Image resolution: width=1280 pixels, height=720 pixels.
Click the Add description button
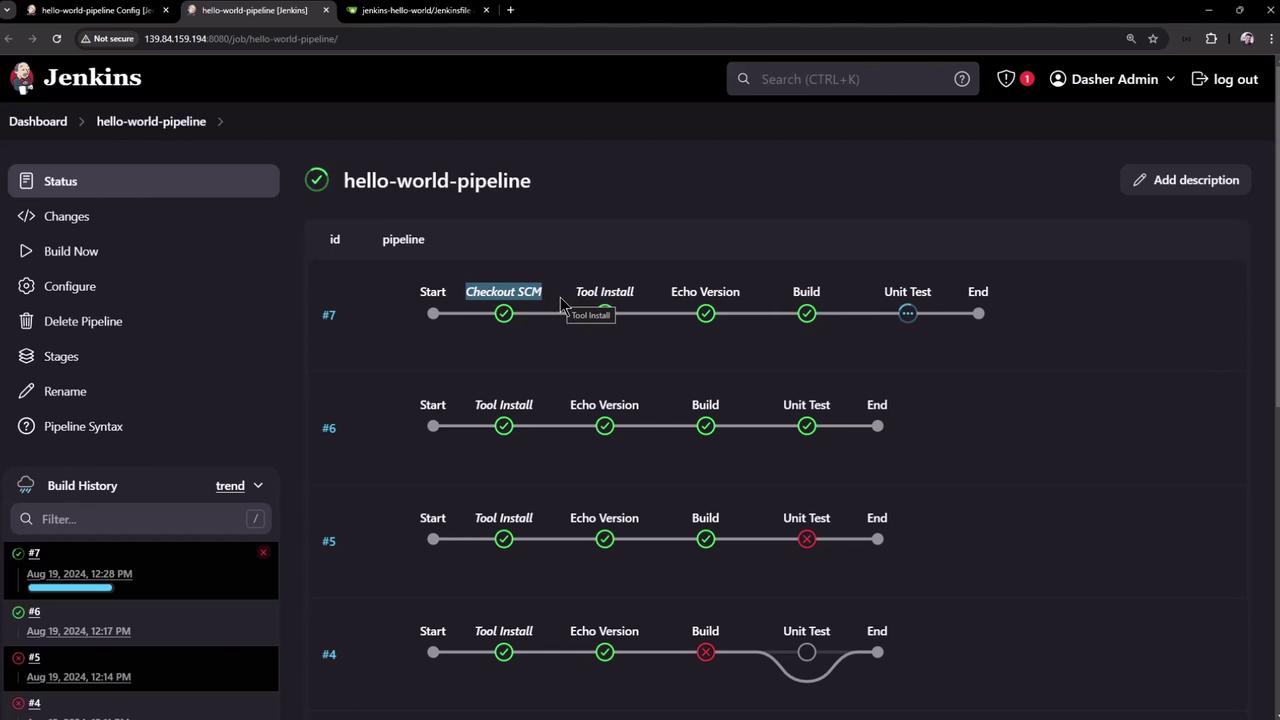(x=1185, y=180)
